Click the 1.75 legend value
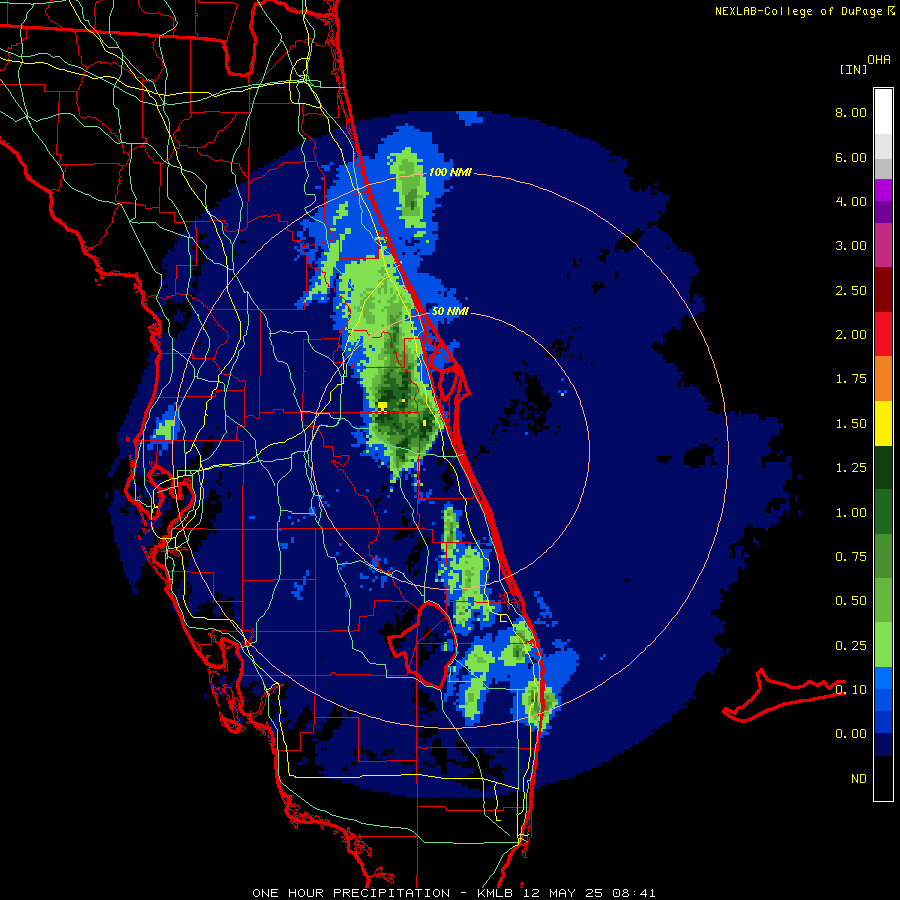Viewport: 900px width, 900px height. pyautogui.click(x=851, y=379)
